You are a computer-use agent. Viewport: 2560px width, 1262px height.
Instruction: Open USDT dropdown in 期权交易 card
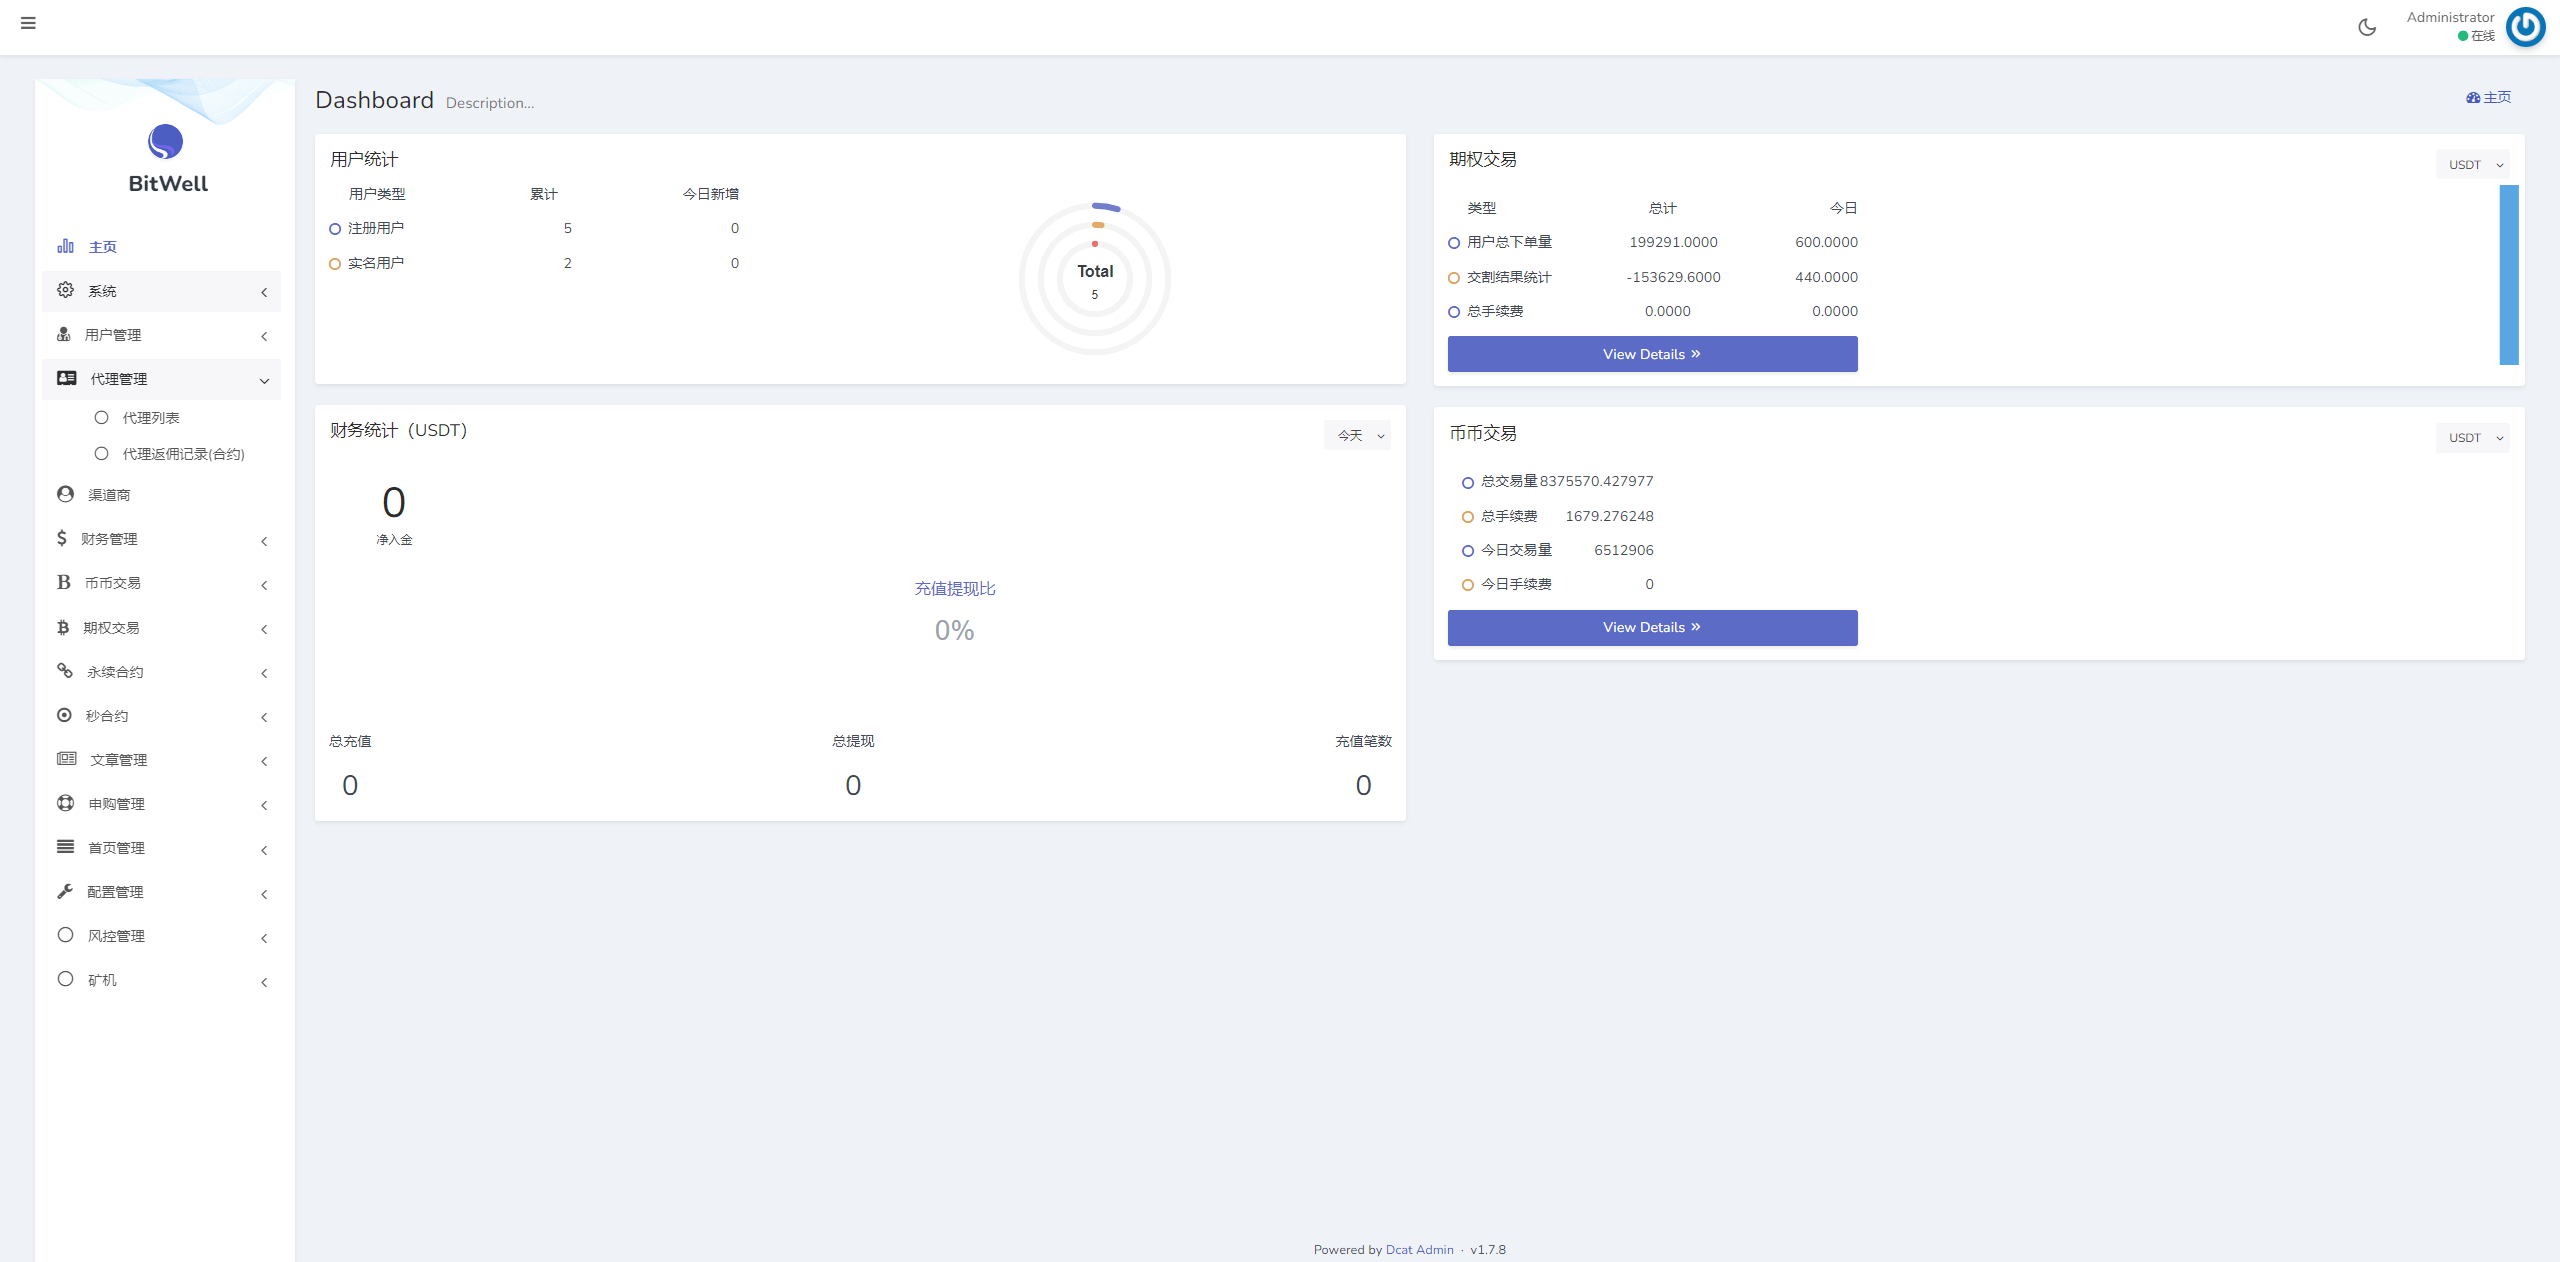click(x=2472, y=165)
